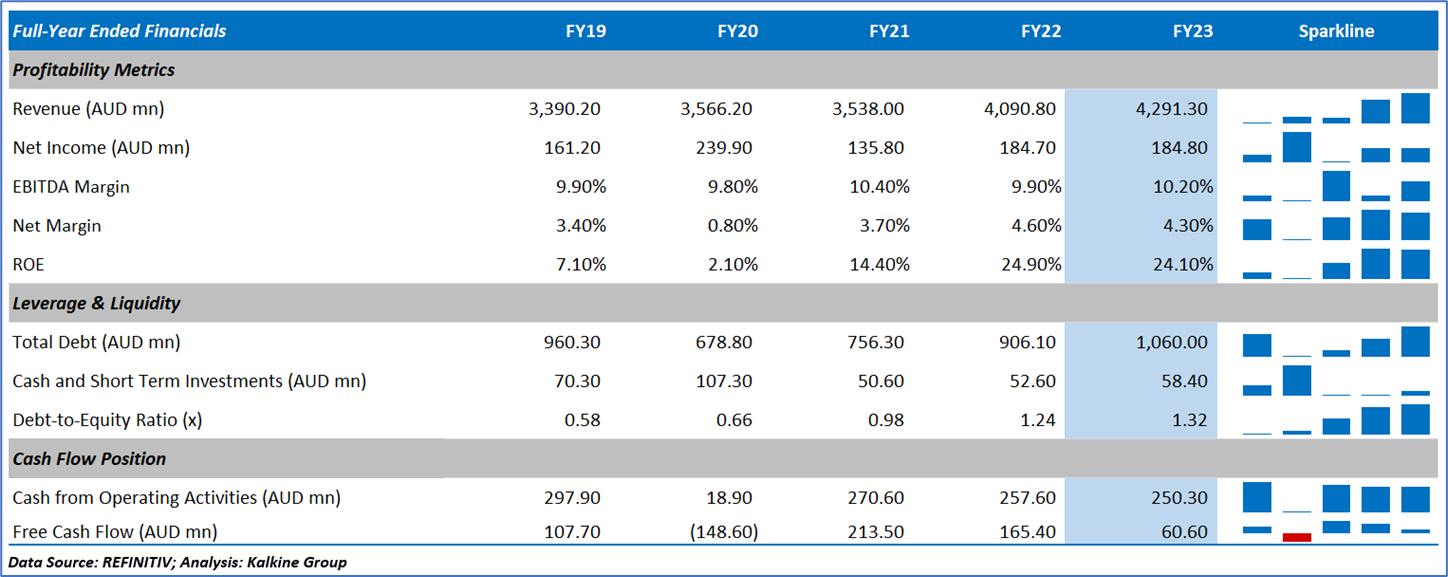Click the Net Income sparkline chart
The width and height of the screenshot is (1448, 577).
point(1336,147)
